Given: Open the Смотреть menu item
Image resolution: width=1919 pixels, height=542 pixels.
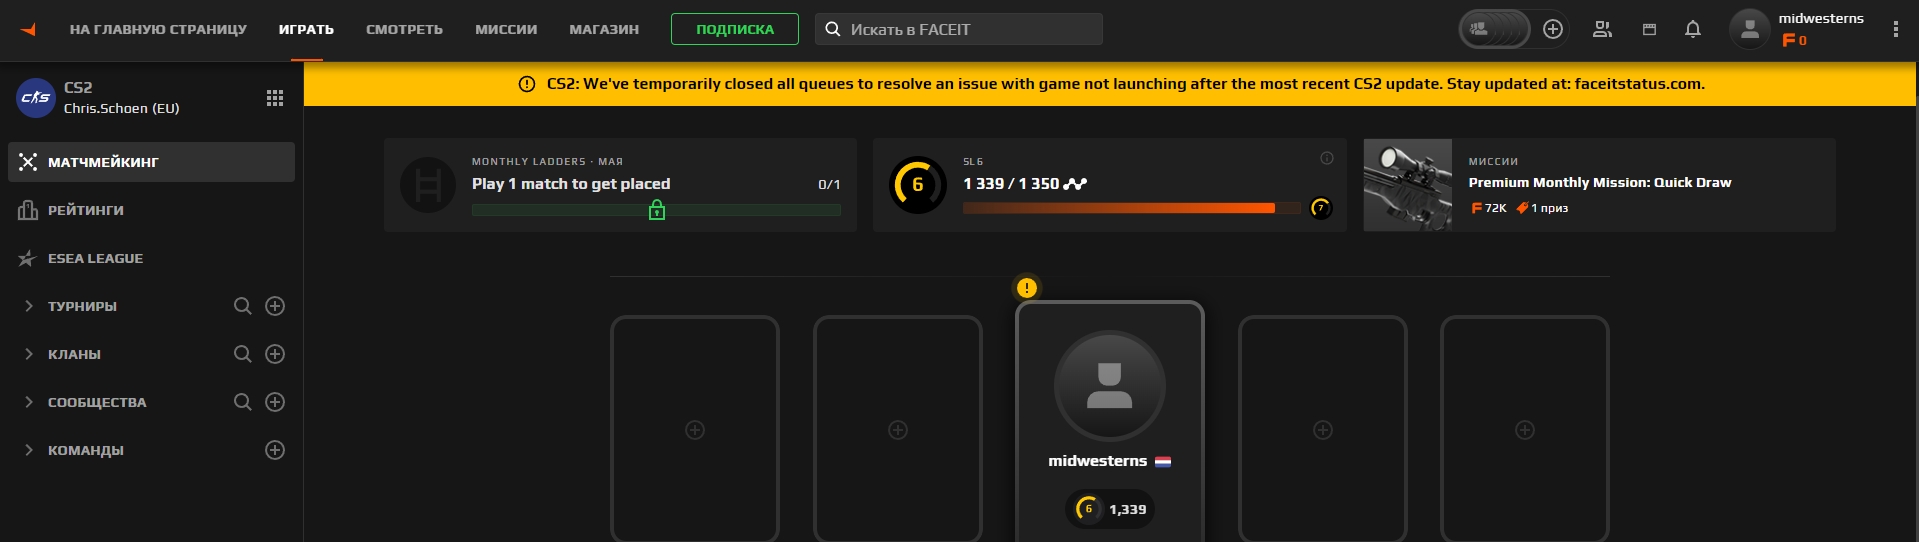Looking at the screenshot, I should [x=404, y=30].
